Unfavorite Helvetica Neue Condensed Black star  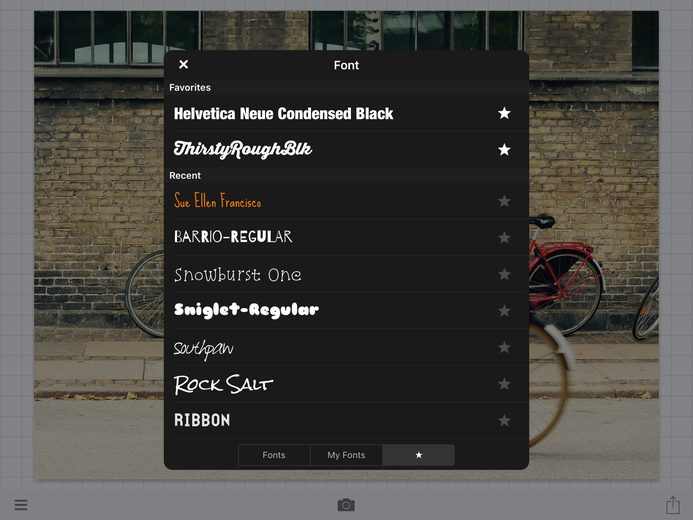pos(504,114)
